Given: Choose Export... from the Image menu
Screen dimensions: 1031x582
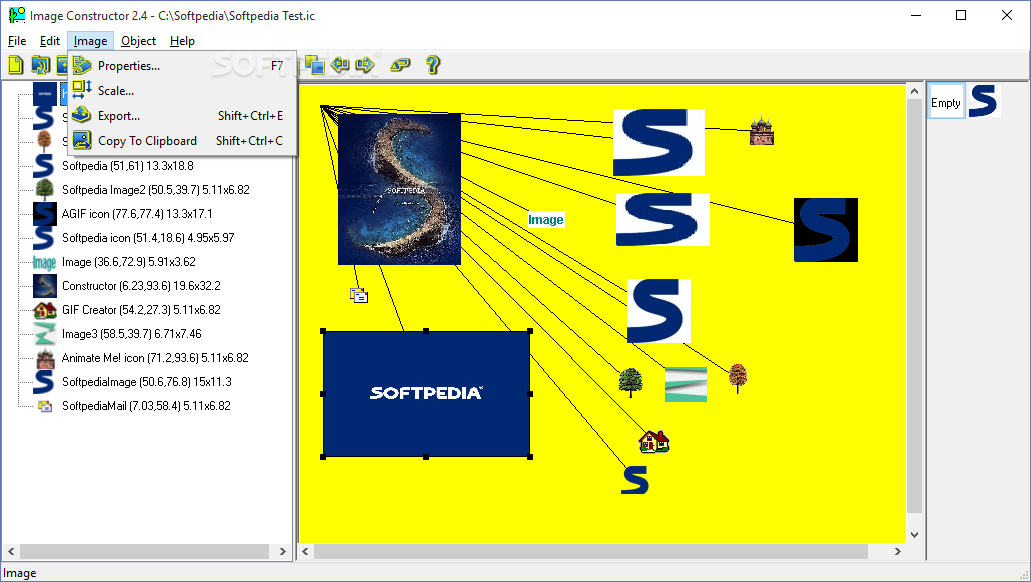Looking at the screenshot, I should pyautogui.click(x=182, y=116).
